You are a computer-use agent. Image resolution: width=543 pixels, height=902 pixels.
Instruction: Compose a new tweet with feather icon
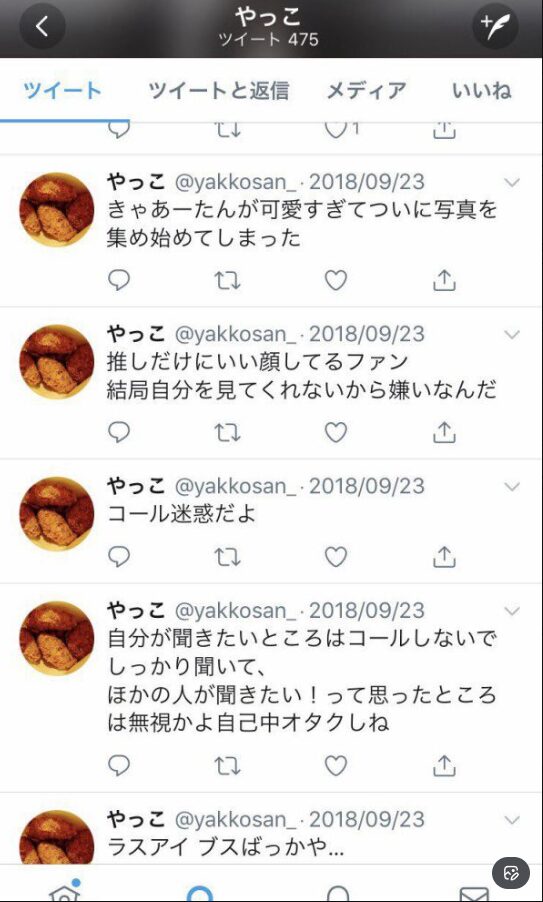[495, 26]
